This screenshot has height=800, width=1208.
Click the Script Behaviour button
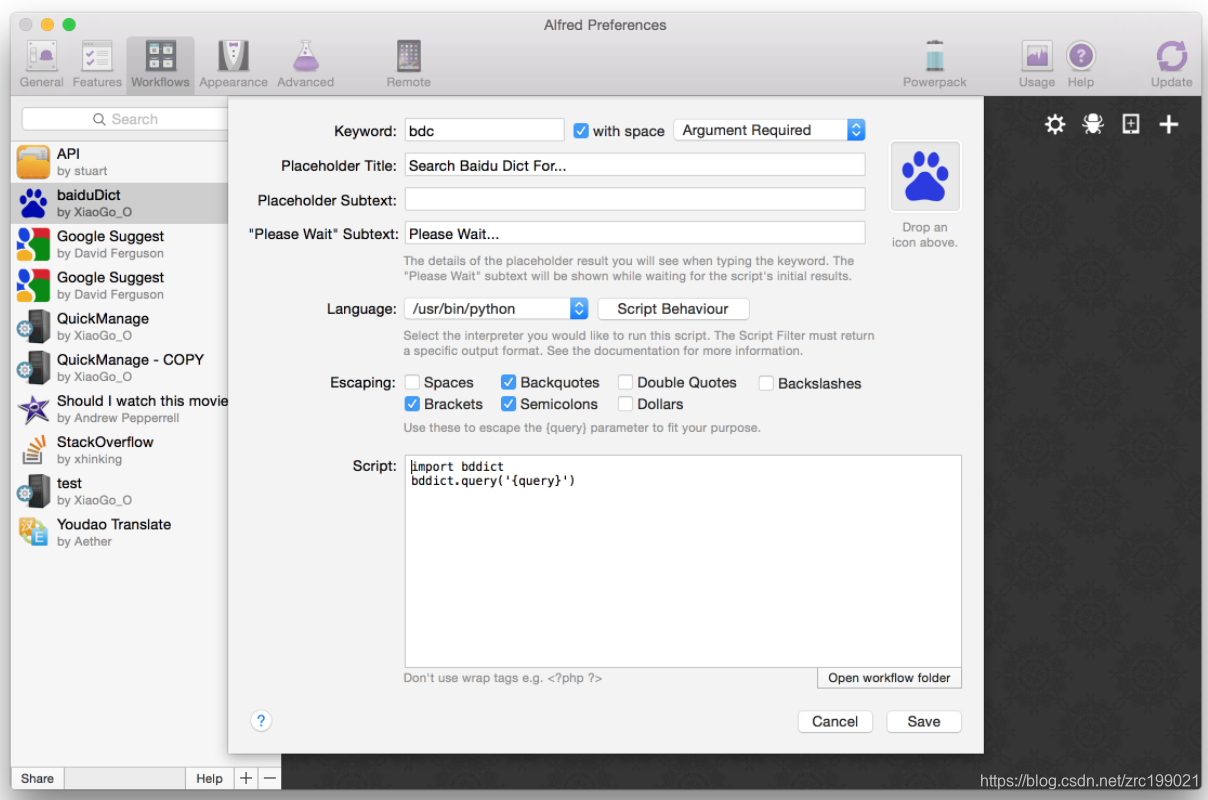point(673,309)
